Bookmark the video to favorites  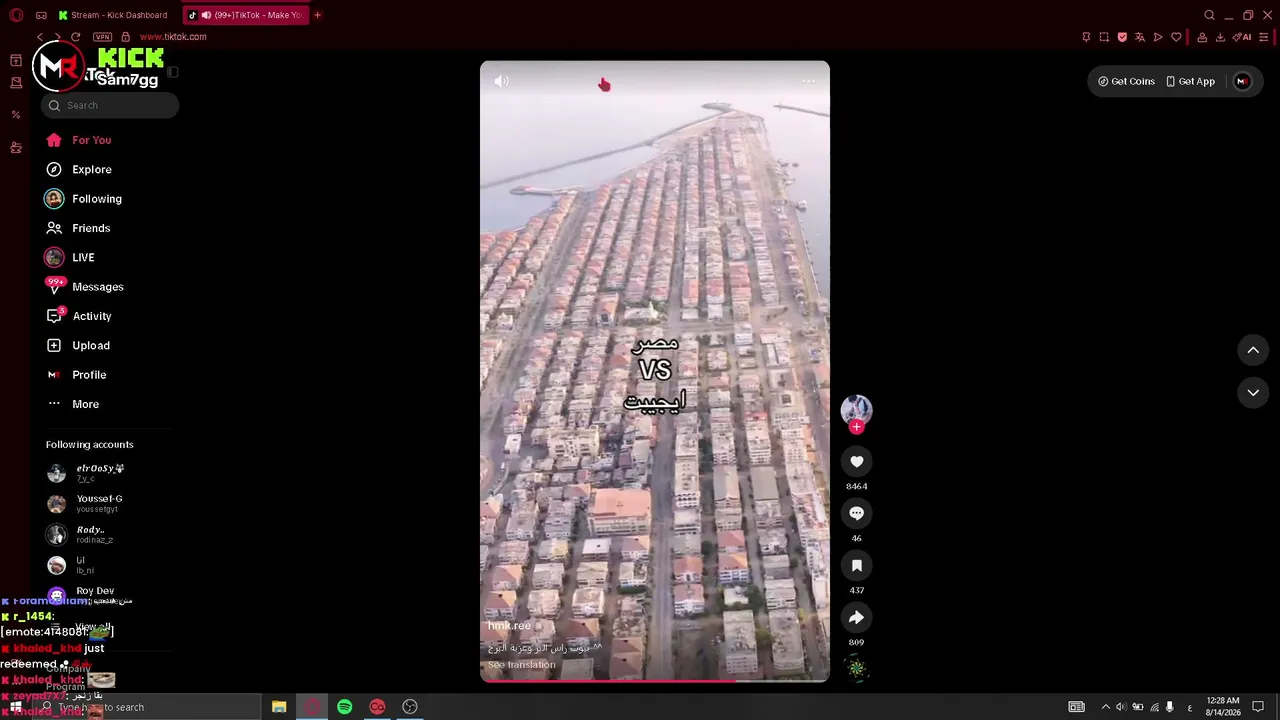pos(856,565)
